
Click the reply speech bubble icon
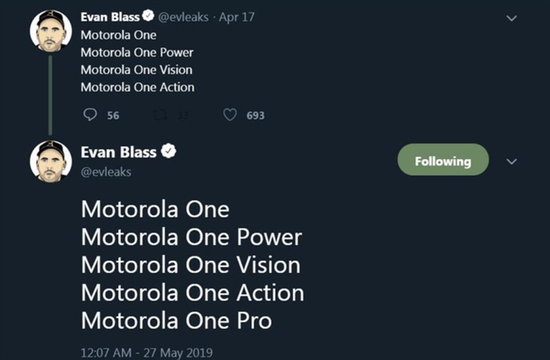point(90,115)
